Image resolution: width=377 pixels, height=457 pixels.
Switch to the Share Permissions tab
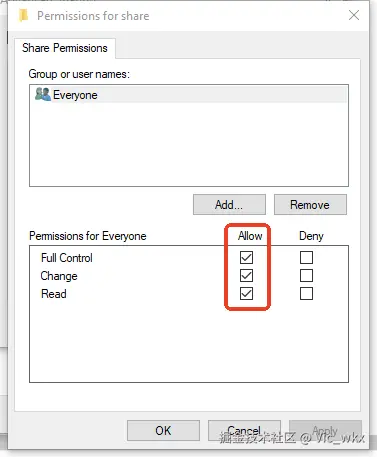point(65,48)
